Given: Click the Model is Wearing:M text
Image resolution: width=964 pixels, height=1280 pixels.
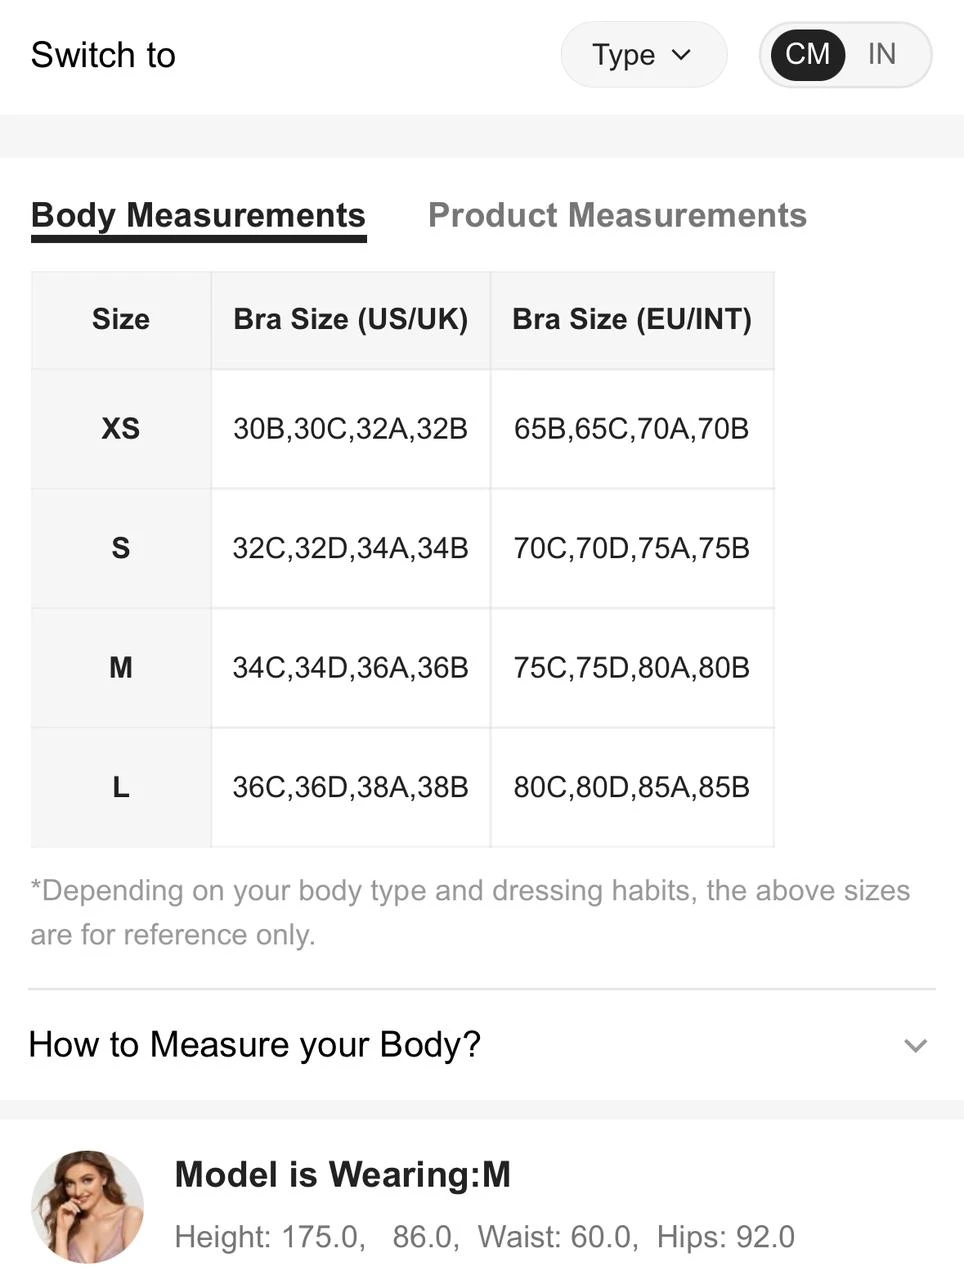Looking at the screenshot, I should (342, 1174).
